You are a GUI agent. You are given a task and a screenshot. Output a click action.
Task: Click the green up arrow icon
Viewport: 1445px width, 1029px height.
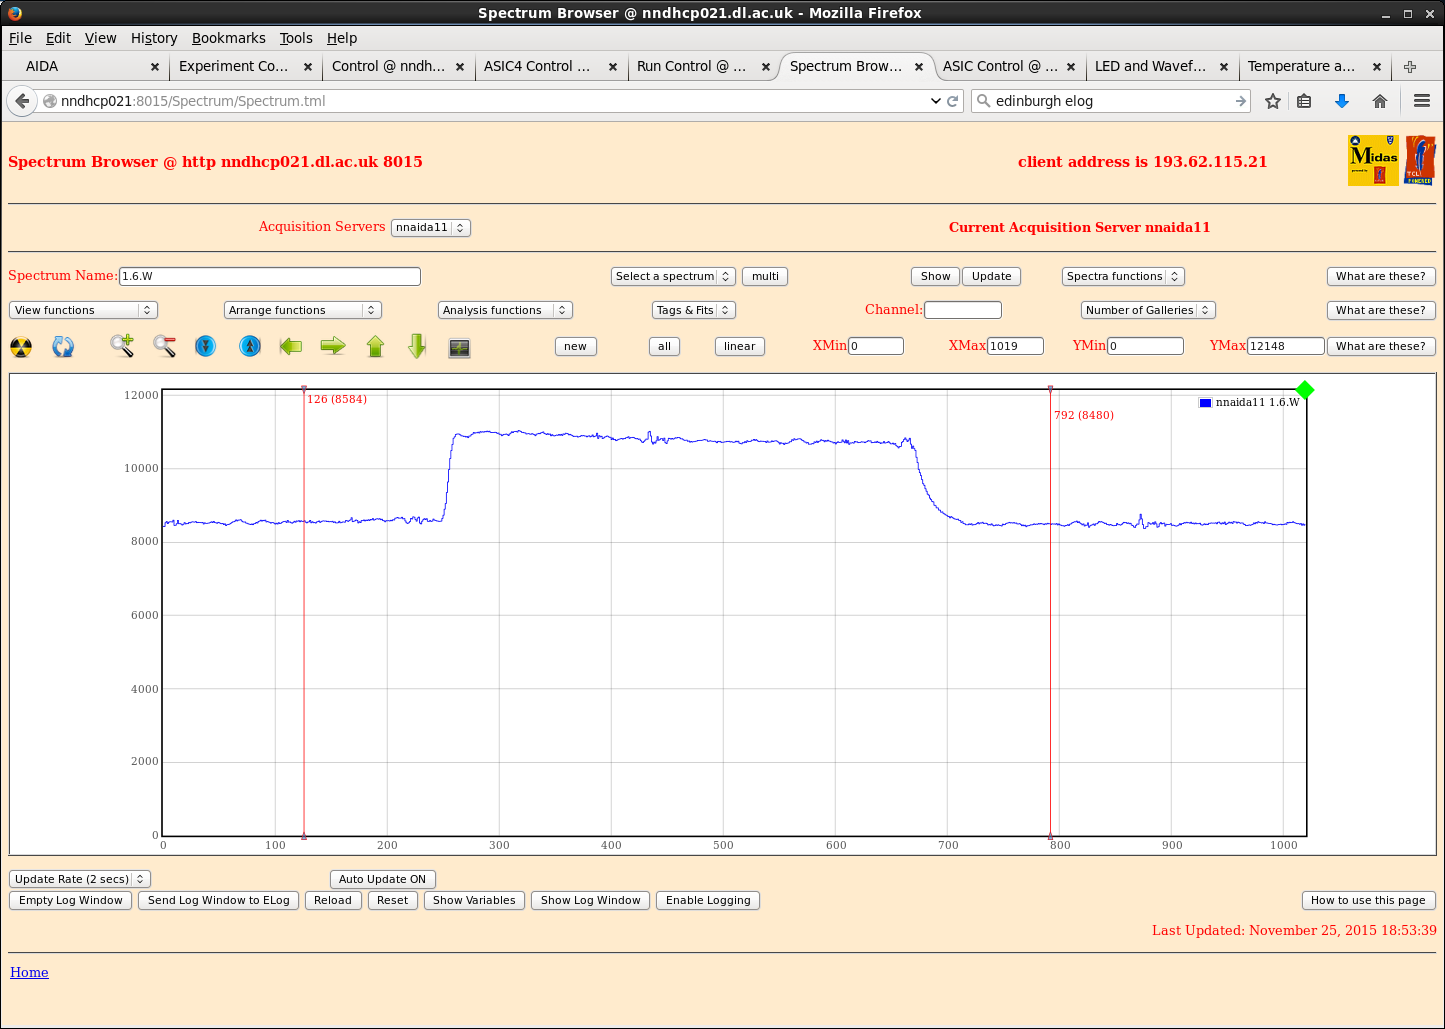pyautogui.click(x=375, y=346)
